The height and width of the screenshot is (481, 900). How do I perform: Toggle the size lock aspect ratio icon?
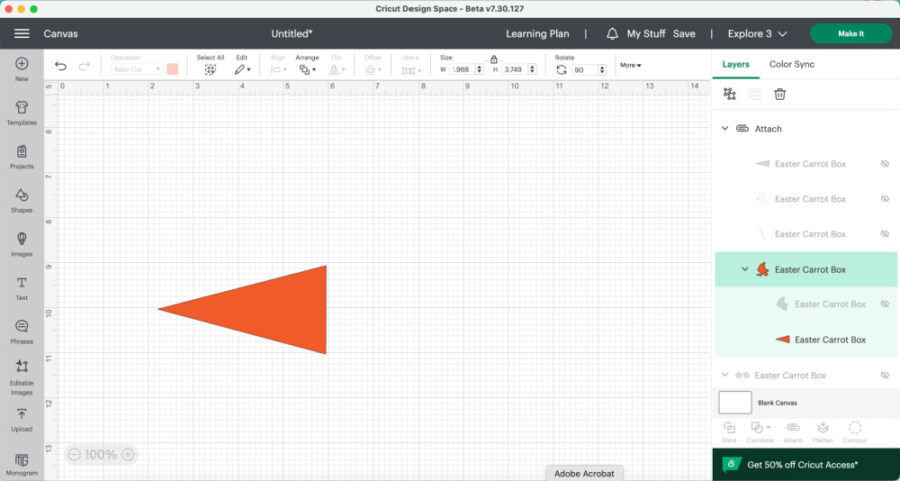coord(494,59)
